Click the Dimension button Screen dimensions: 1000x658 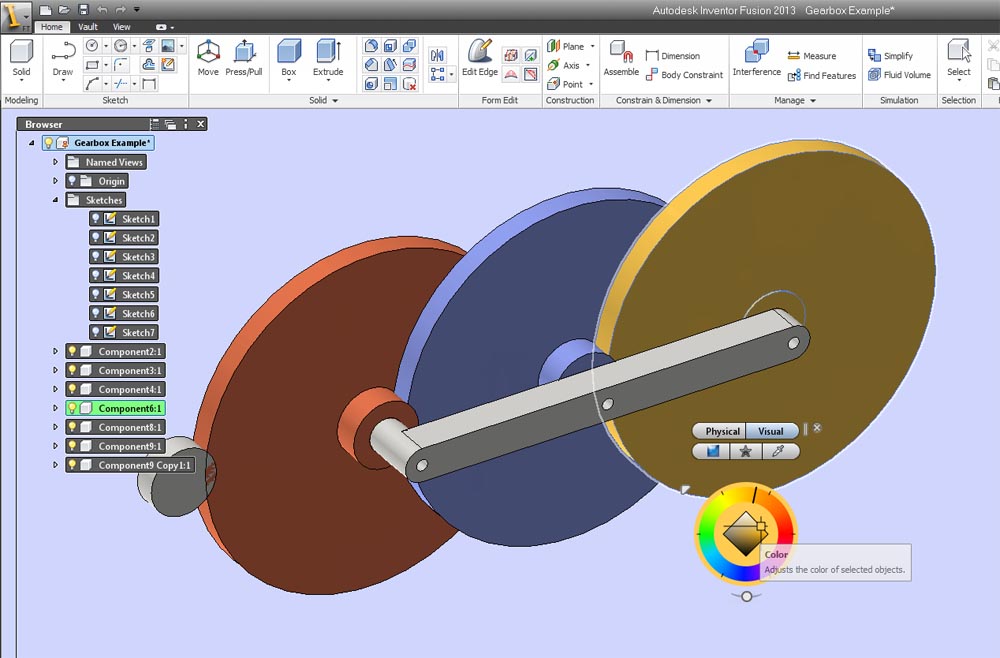pos(672,55)
